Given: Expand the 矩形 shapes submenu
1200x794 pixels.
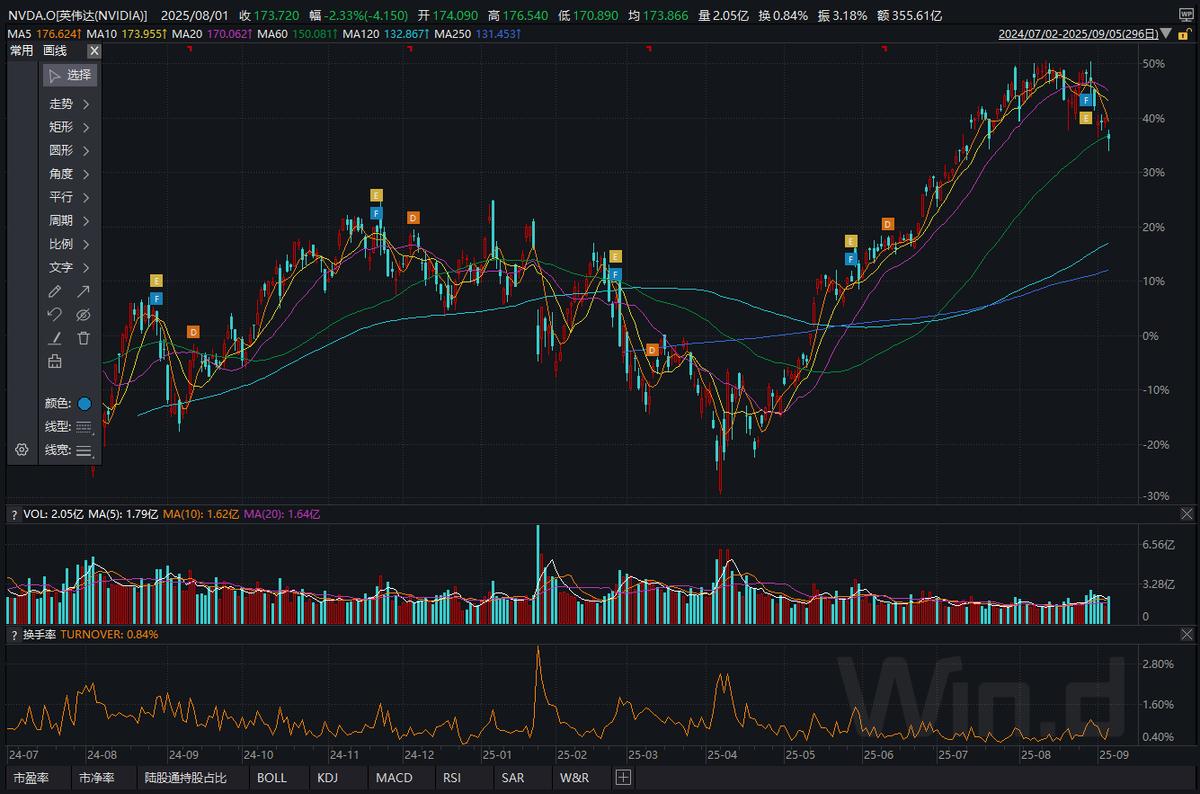Looking at the screenshot, I should pos(70,127).
